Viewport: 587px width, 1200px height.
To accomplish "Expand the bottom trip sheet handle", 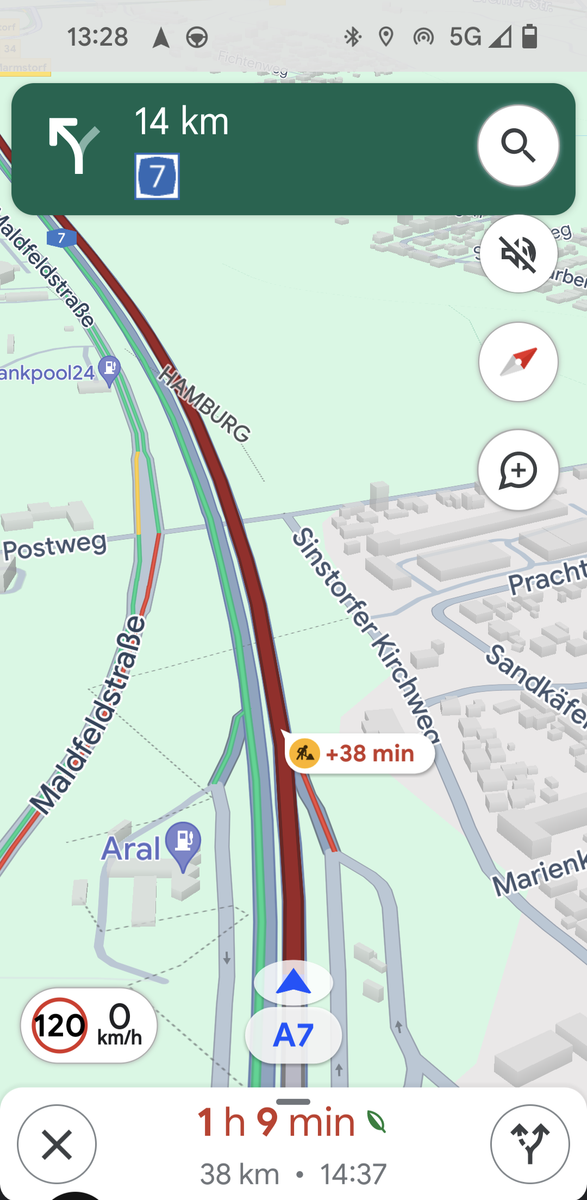I will pyautogui.click(x=293, y=1102).
